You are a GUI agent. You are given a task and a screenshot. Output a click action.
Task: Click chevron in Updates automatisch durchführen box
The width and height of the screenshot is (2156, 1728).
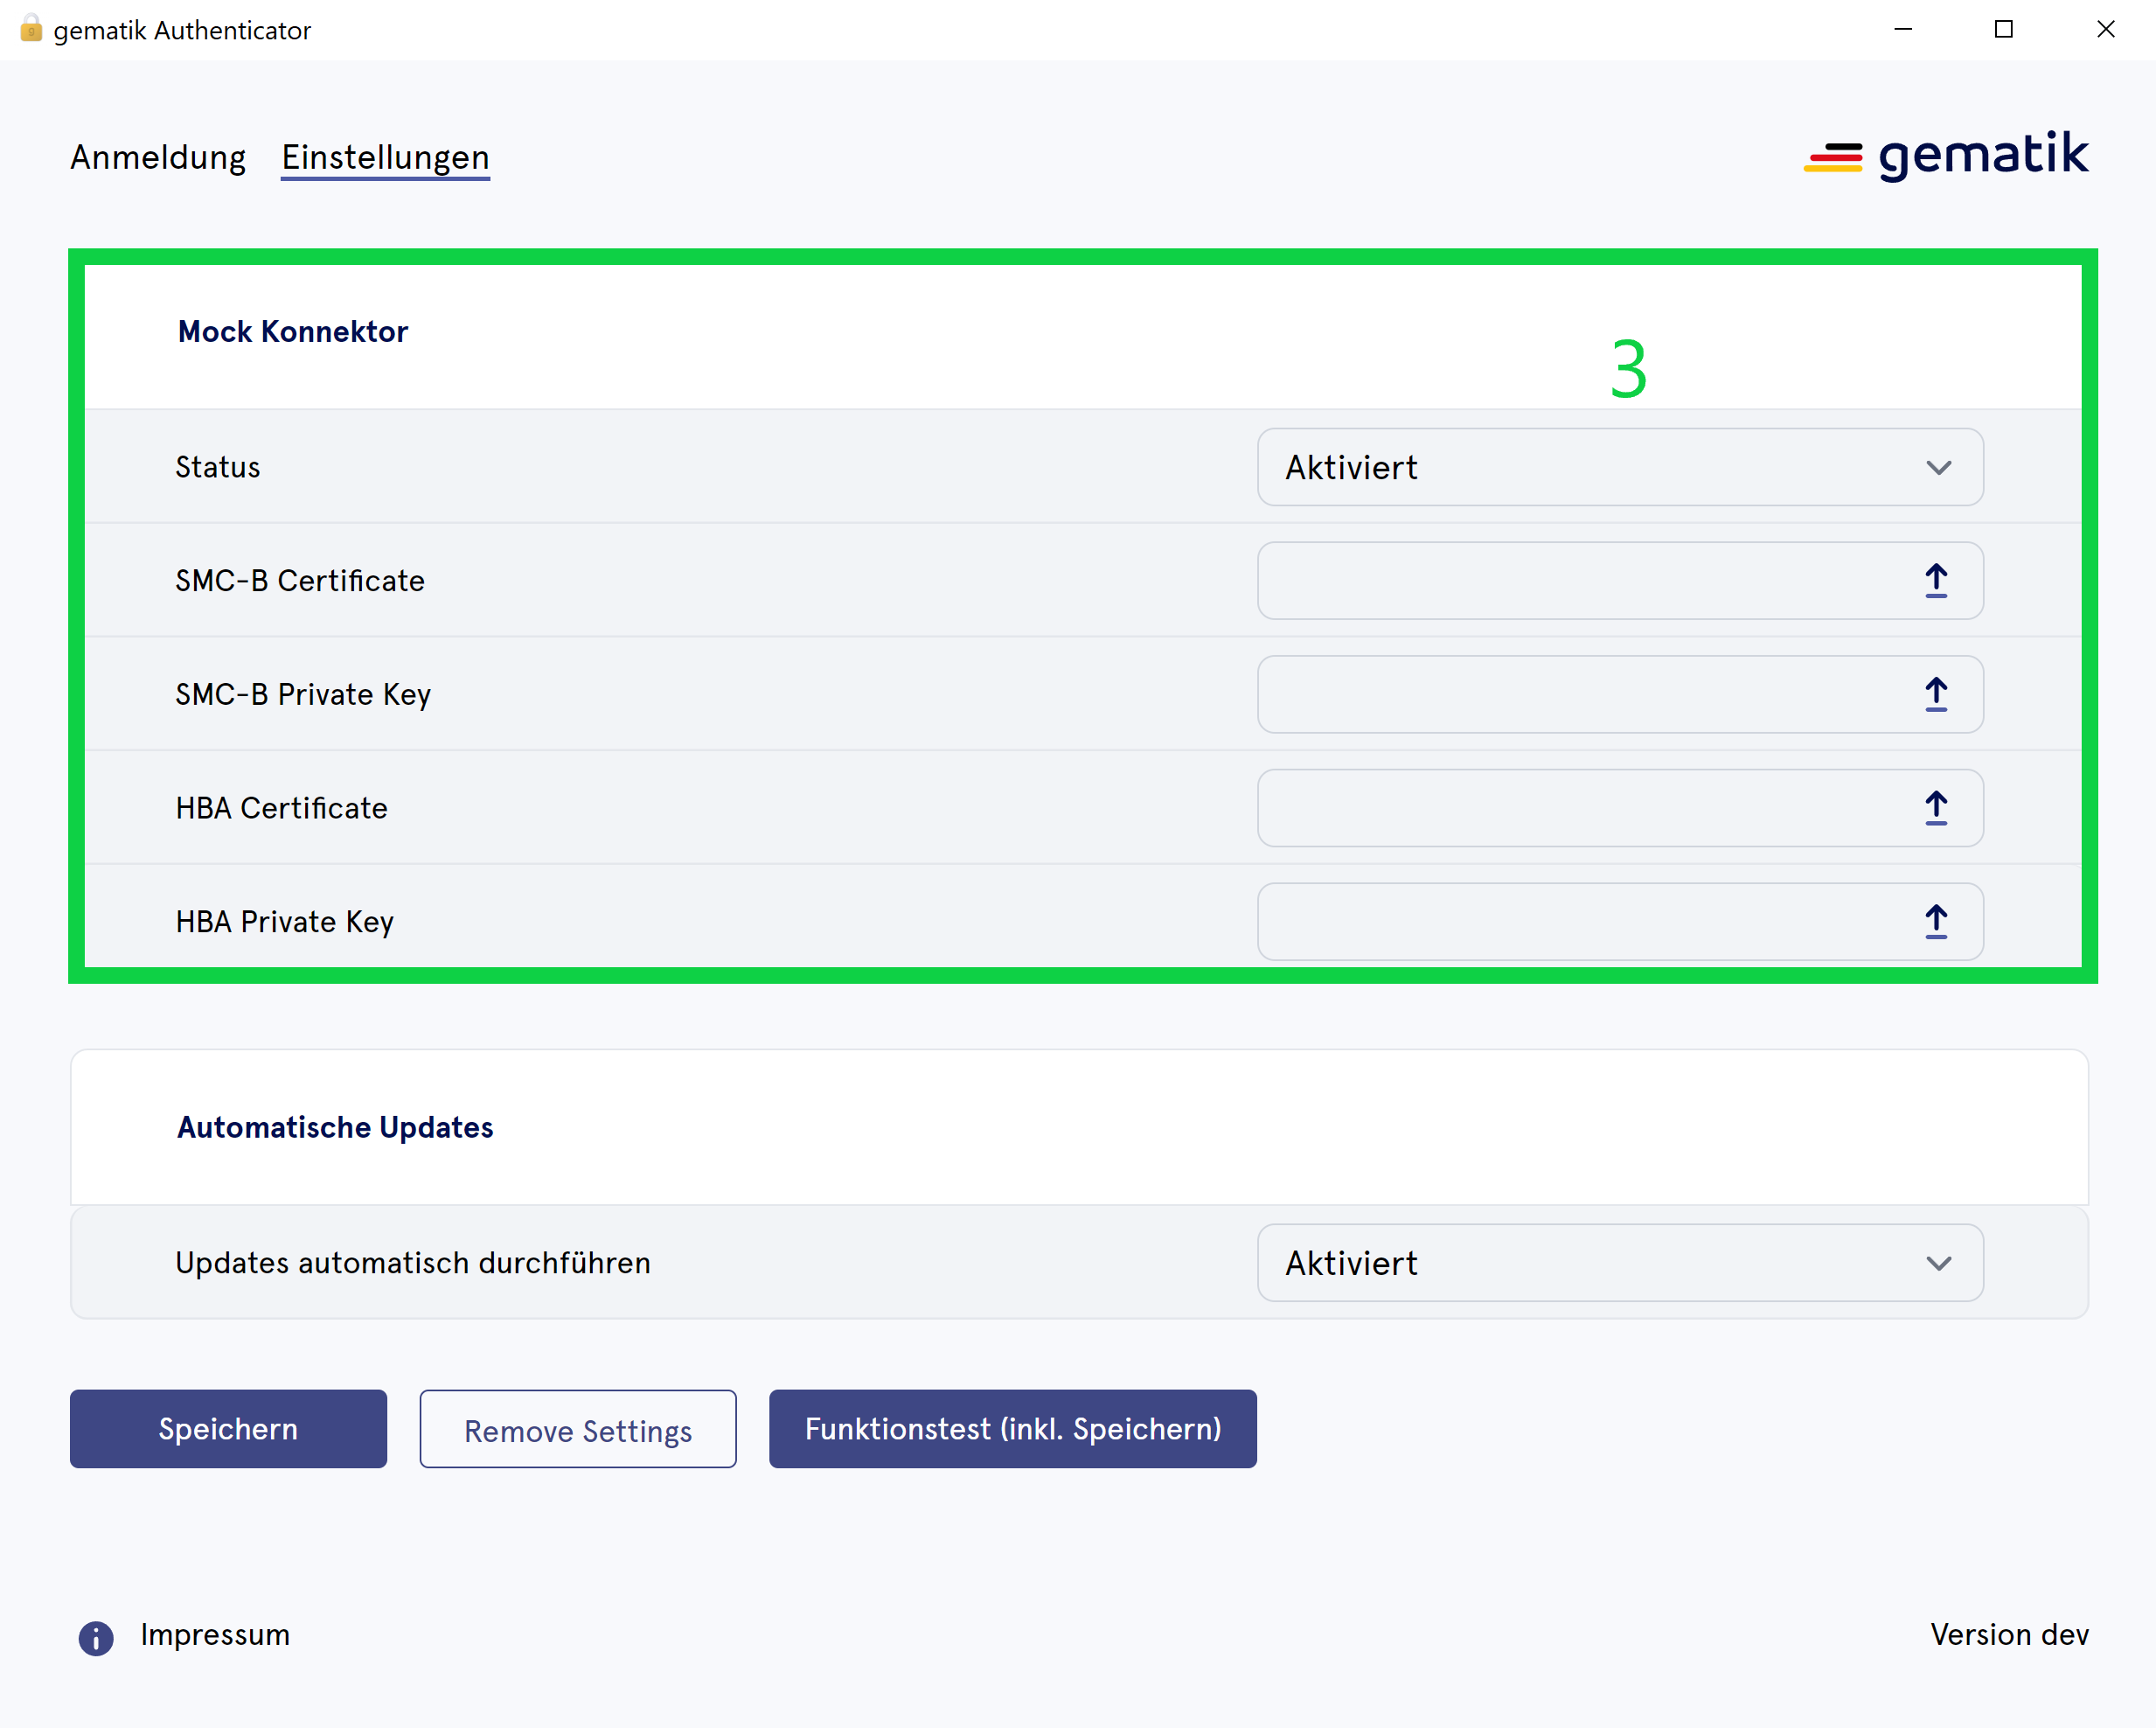[1938, 1264]
